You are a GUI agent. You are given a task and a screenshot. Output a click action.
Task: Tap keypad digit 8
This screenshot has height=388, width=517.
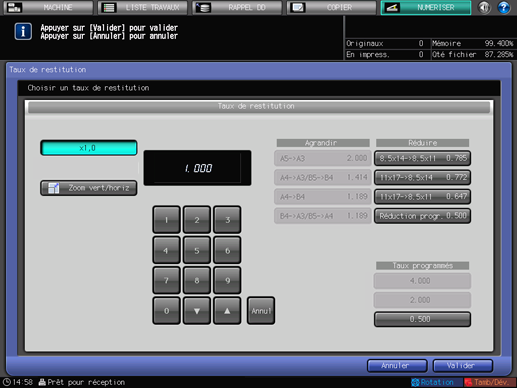coord(197,280)
